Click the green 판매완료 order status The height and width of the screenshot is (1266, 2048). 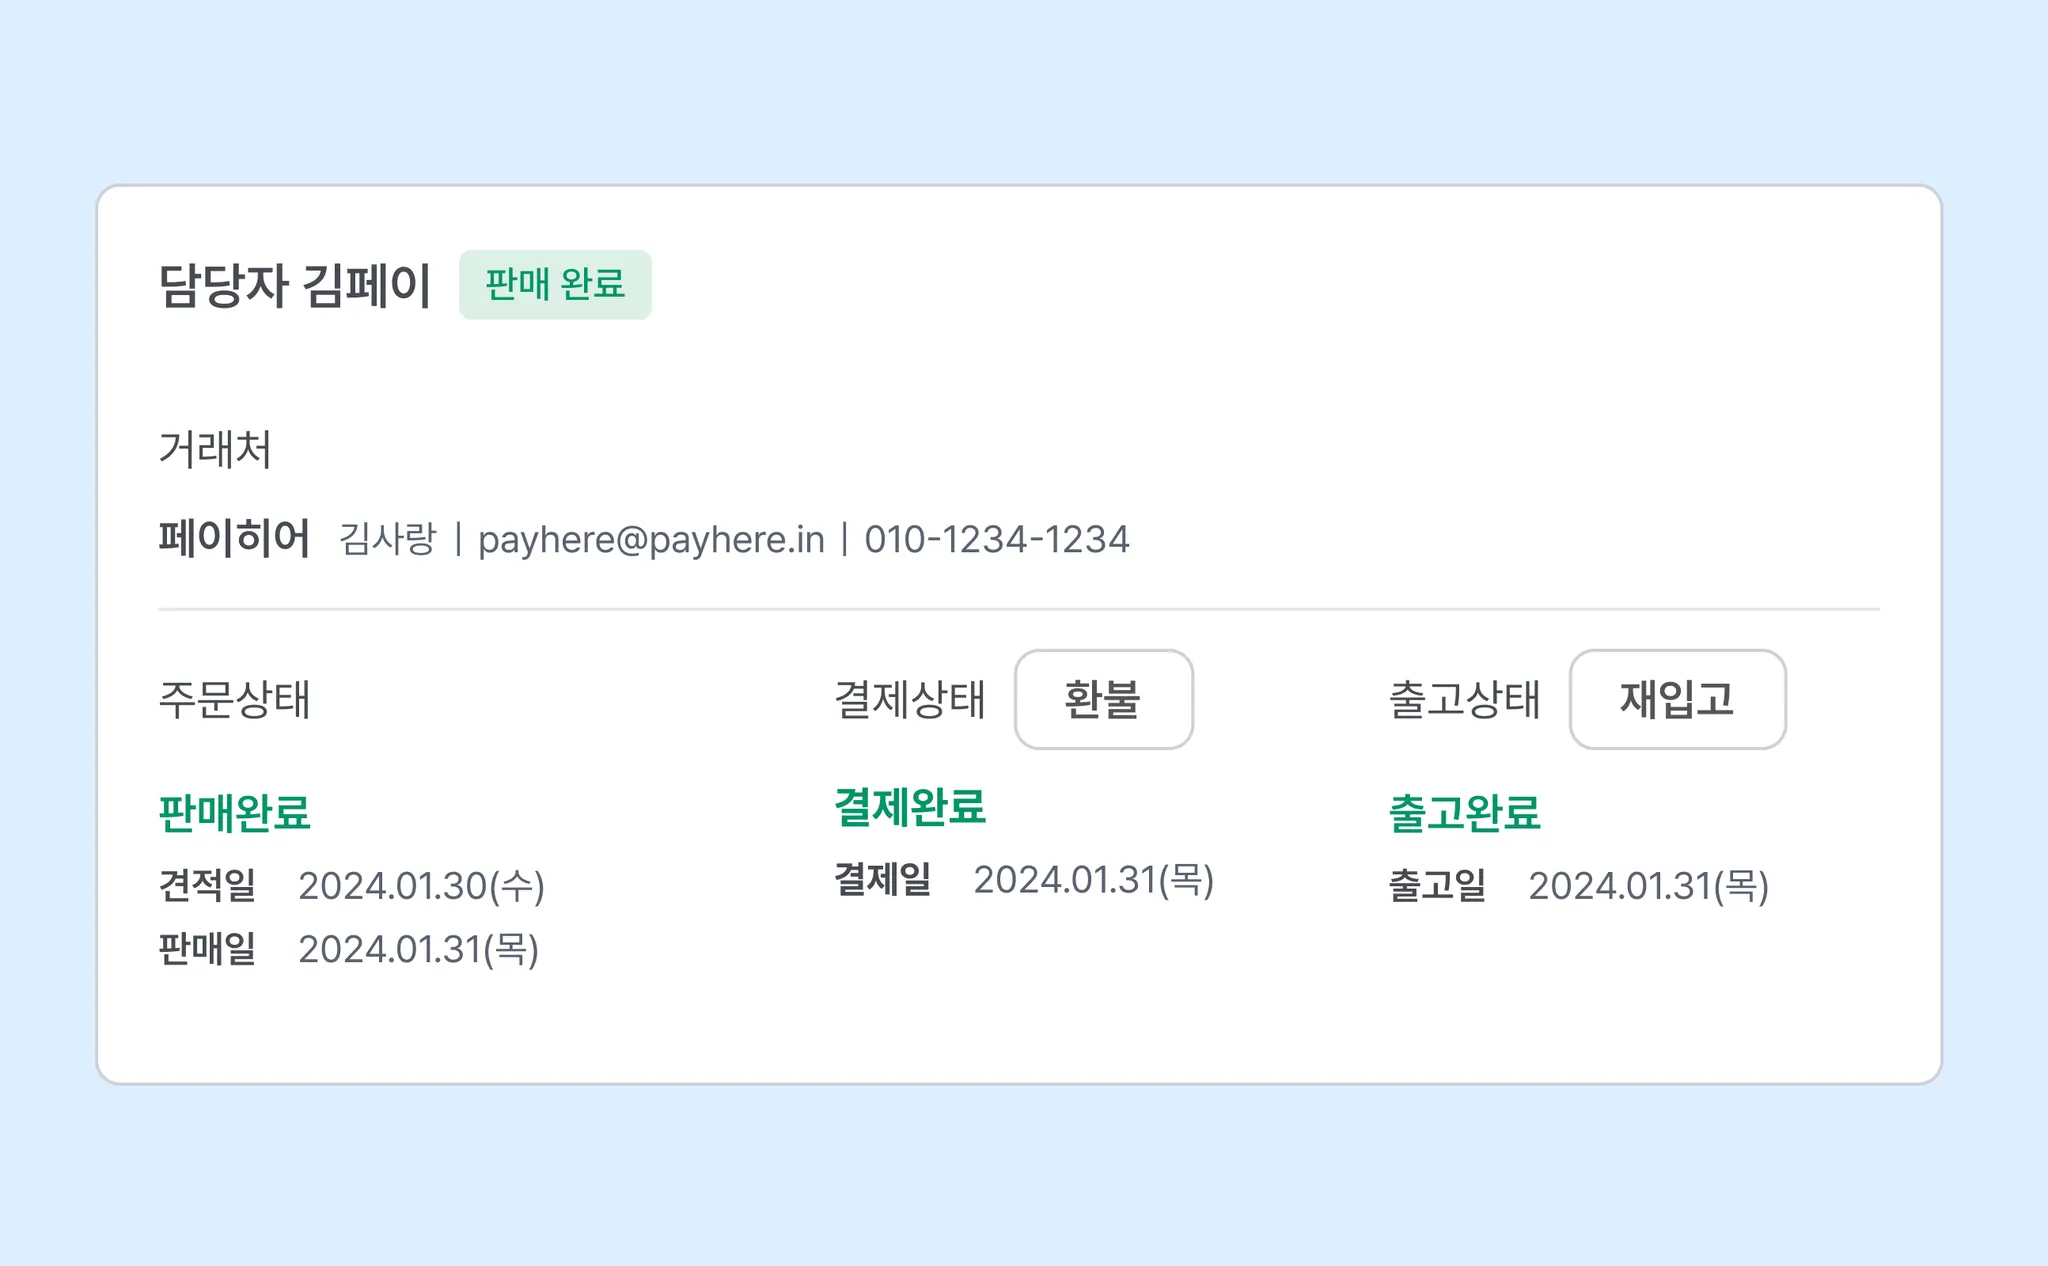point(235,813)
